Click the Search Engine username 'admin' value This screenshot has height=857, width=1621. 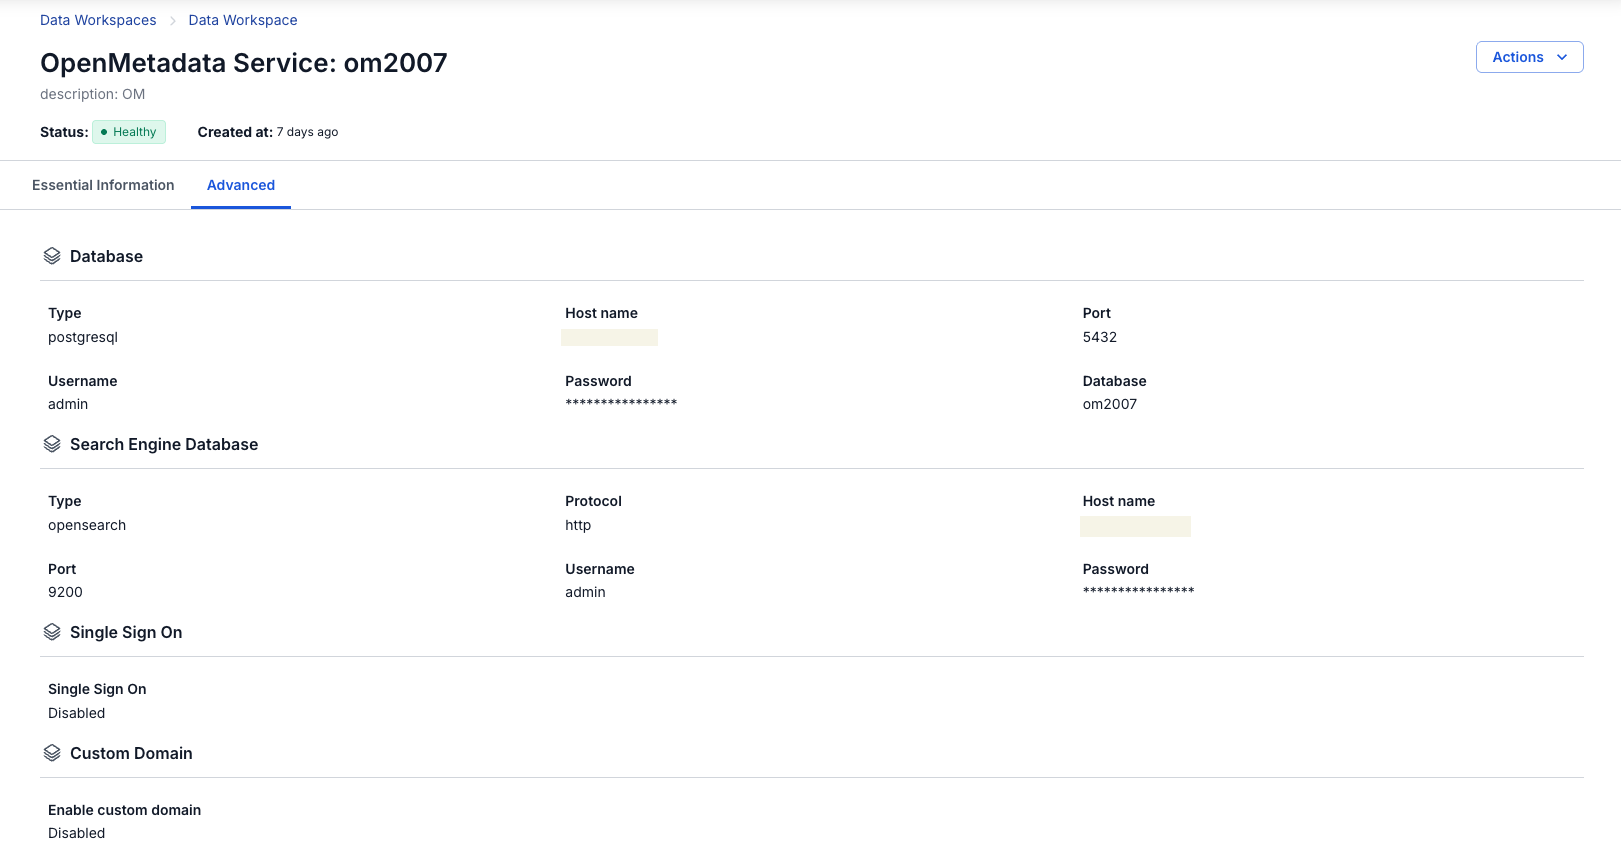(585, 592)
